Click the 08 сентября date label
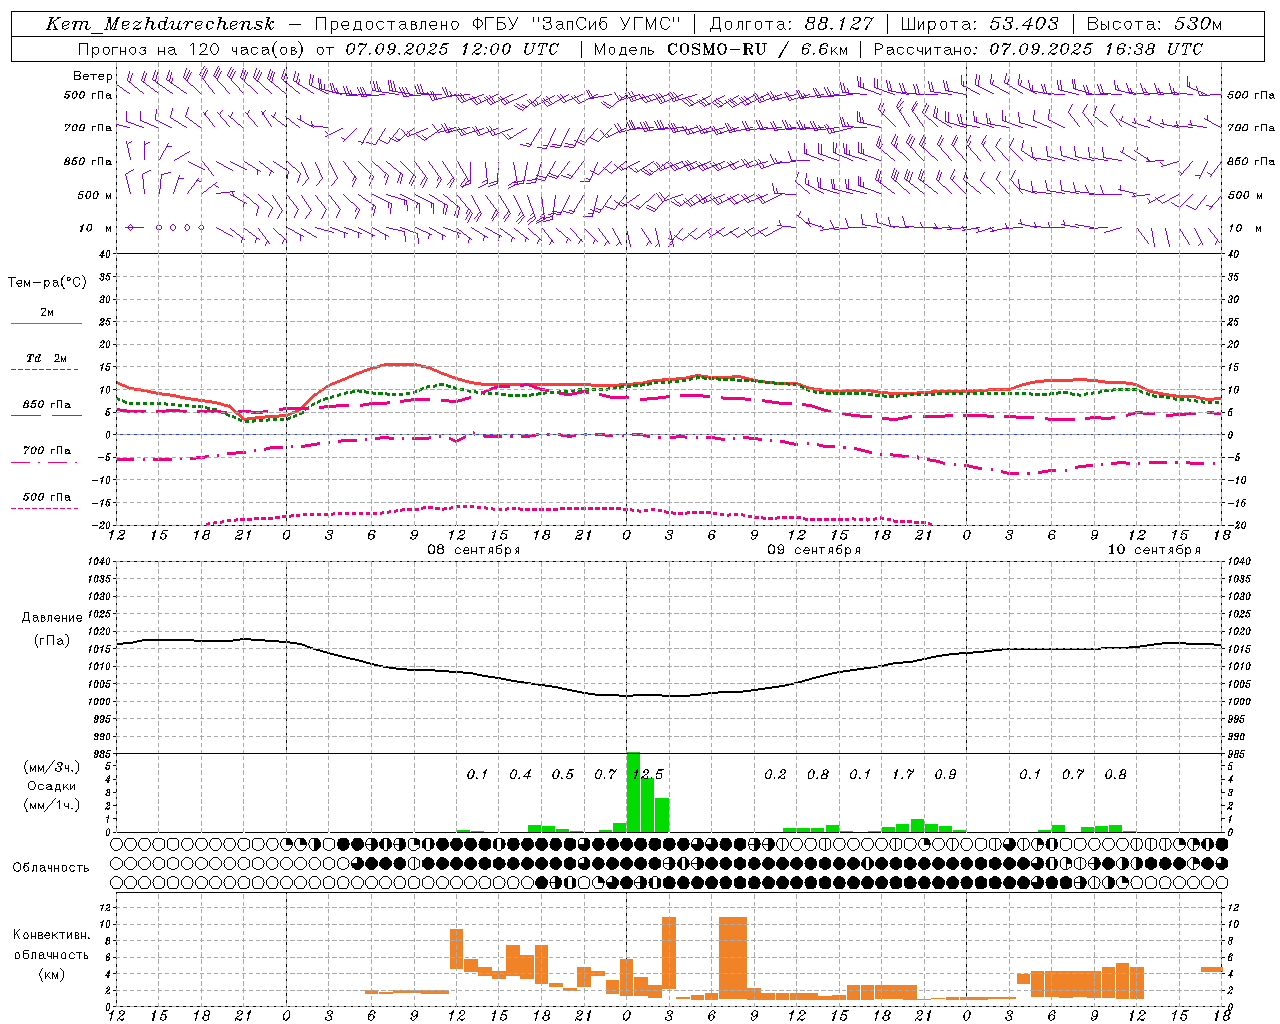The height and width of the screenshot is (1024, 1280). coord(474,549)
